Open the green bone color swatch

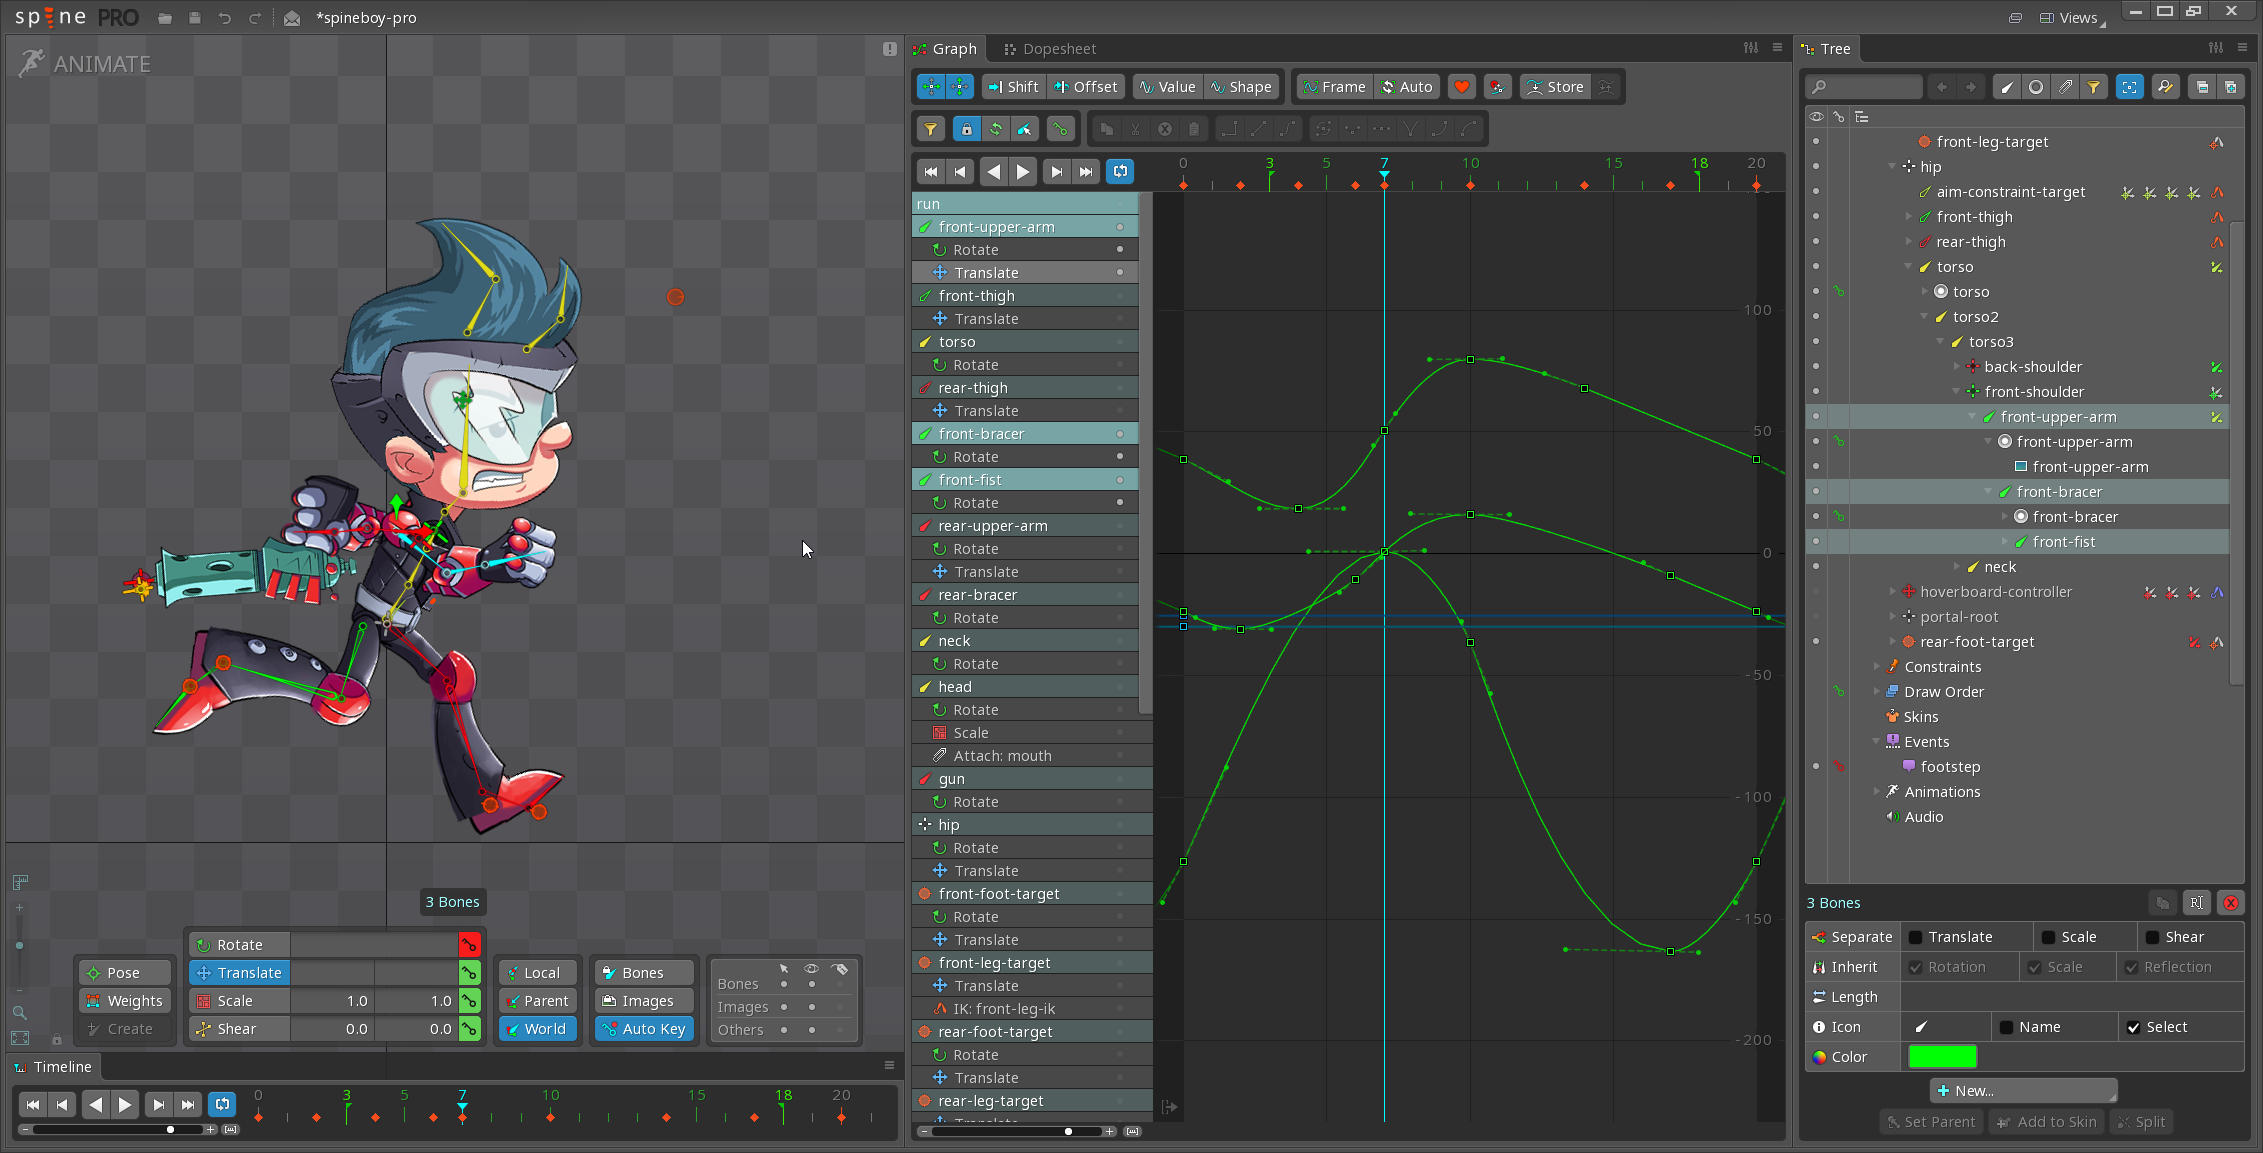(1942, 1057)
